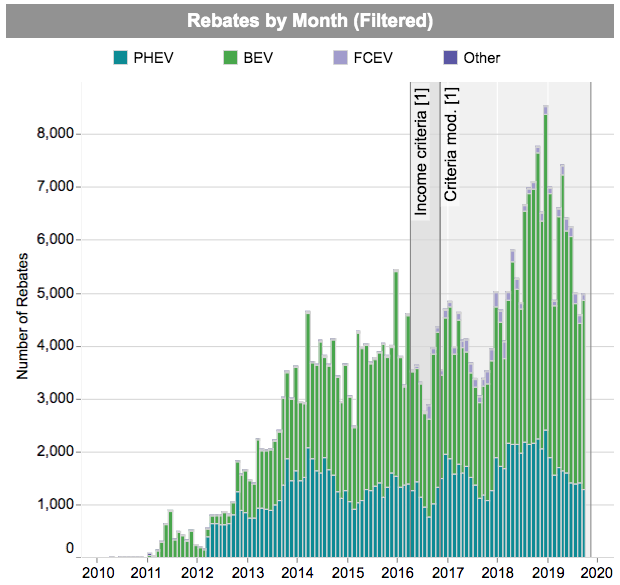The width and height of the screenshot is (620, 585).
Task: Click the 2012 x-axis label
Action: (197, 572)
